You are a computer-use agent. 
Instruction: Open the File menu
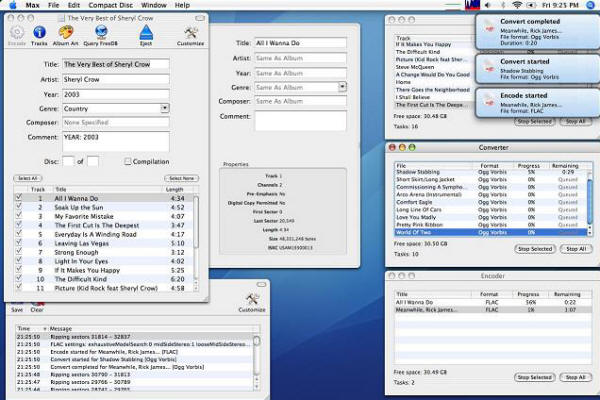coord(54,5)
